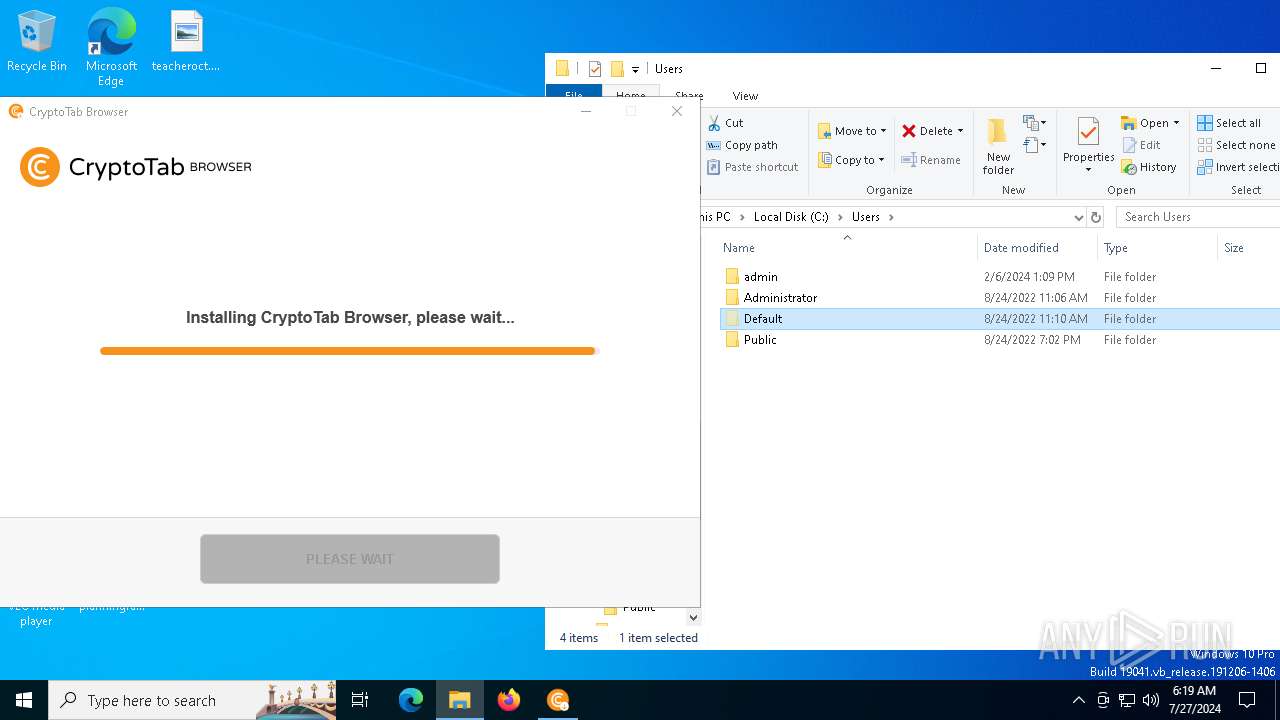Screen dimensions: 1280x720
Task: Click Copy path in the ribbon
Action: click(x=742, y=145)
